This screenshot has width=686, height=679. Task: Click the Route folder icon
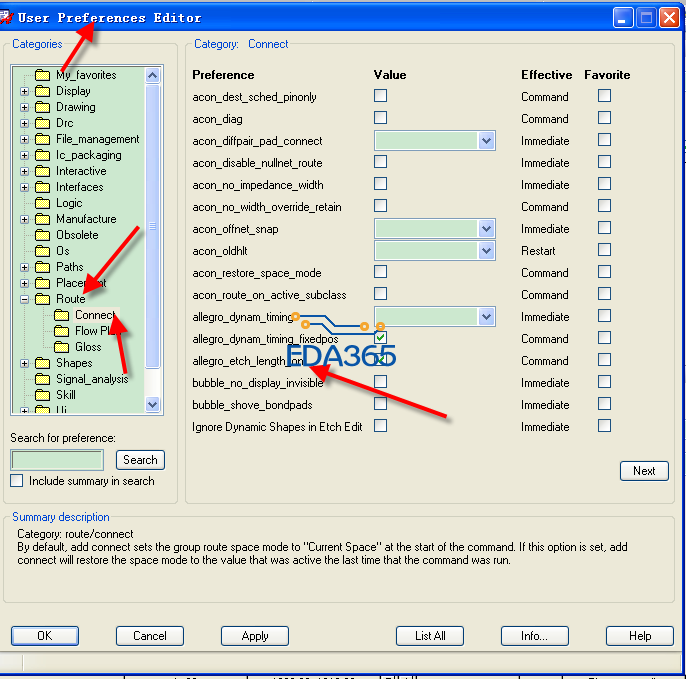click(x=42, y=299)
